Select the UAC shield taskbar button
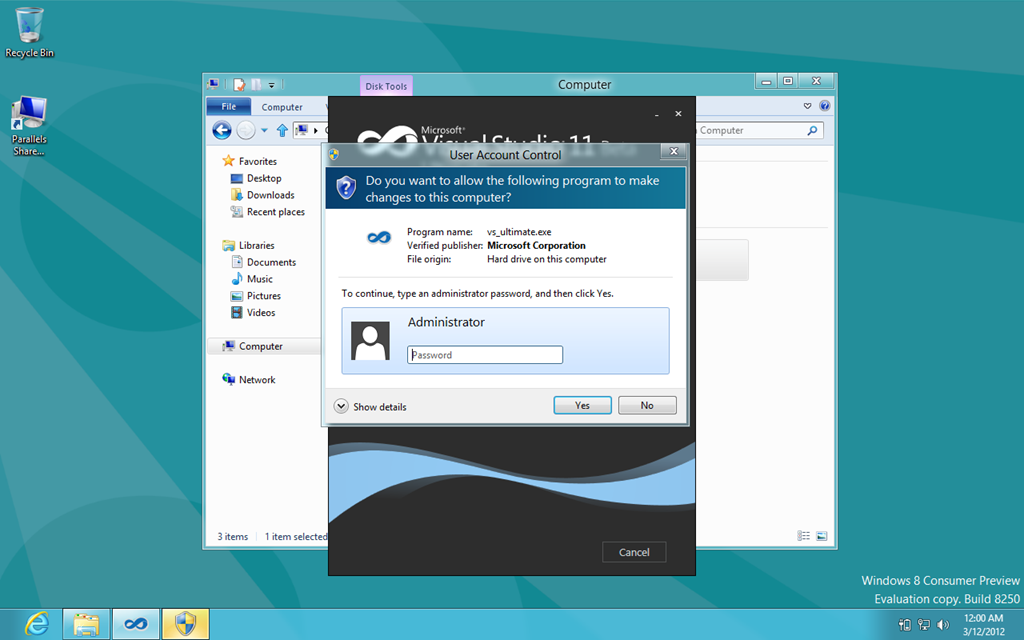 coord(185,624)
